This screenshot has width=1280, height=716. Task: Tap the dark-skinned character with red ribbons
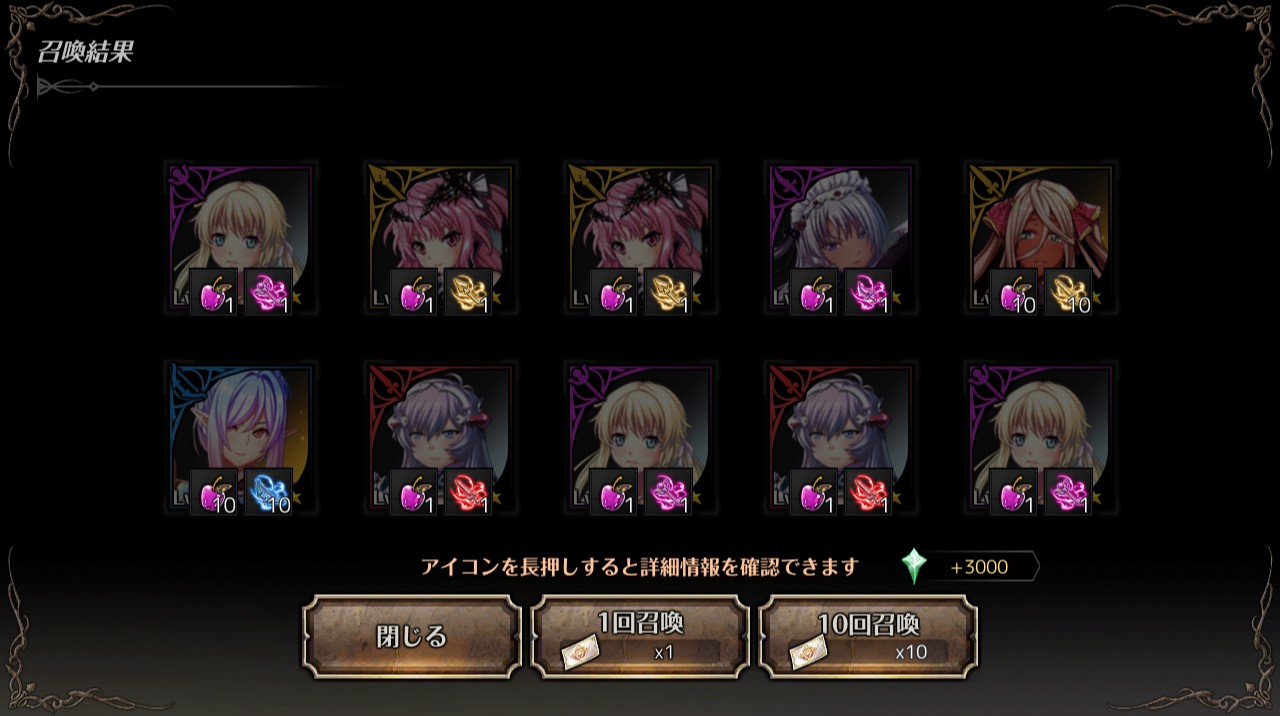coord(1041,238)
